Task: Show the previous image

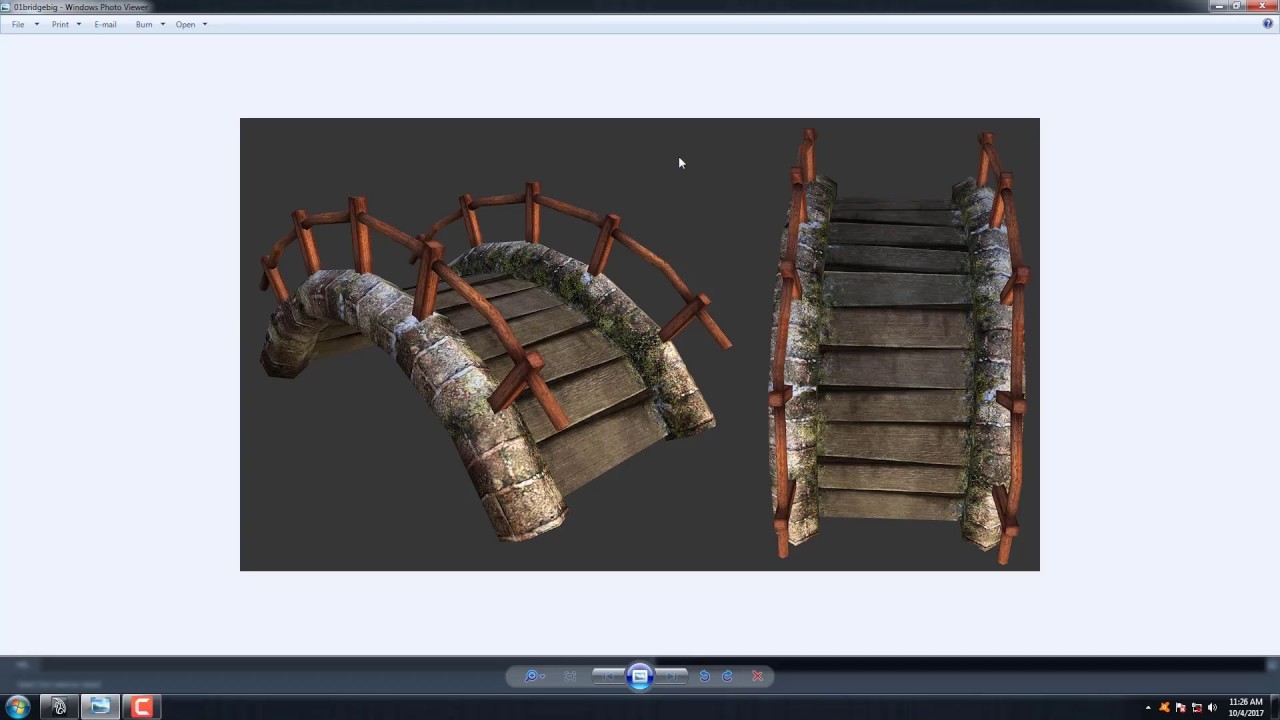Action: click(x=608, y=676)
